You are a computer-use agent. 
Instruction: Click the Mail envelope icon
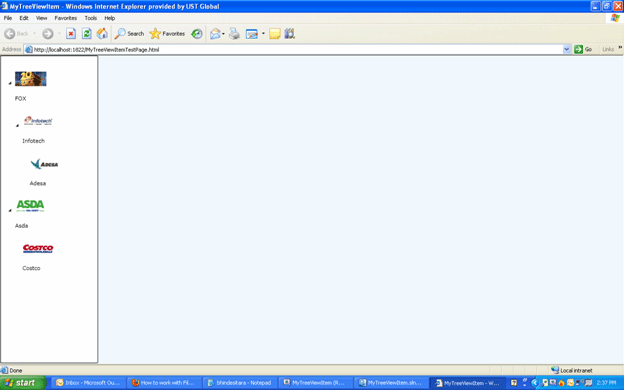click(x=215, y=34)
